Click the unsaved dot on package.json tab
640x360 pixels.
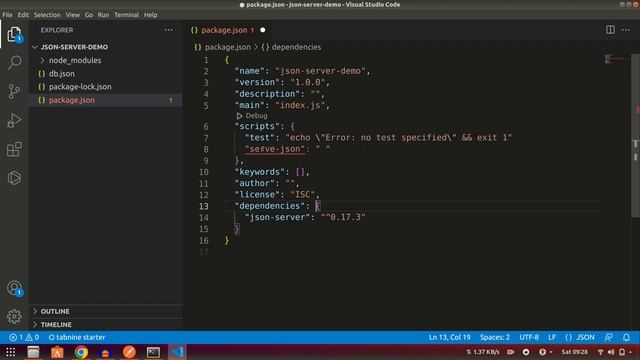tap(262, 30)
